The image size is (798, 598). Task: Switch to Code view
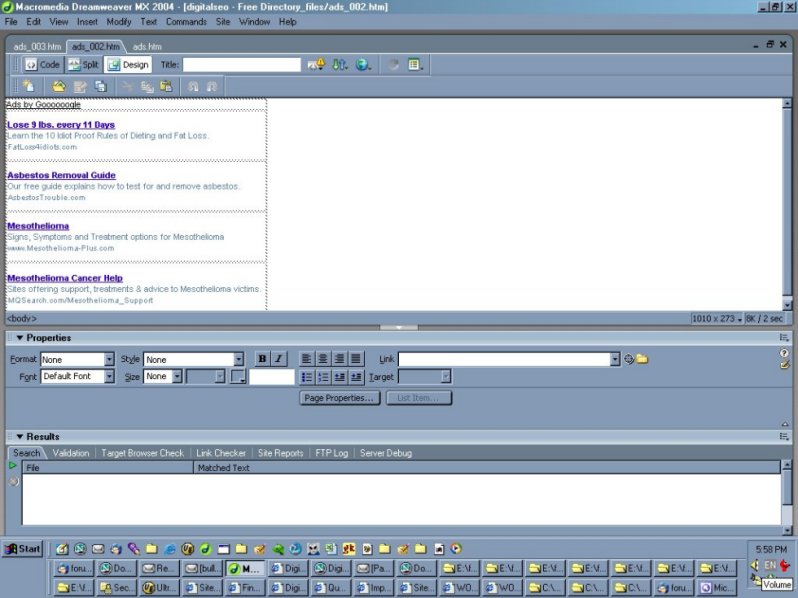click(x=42, y=65)
